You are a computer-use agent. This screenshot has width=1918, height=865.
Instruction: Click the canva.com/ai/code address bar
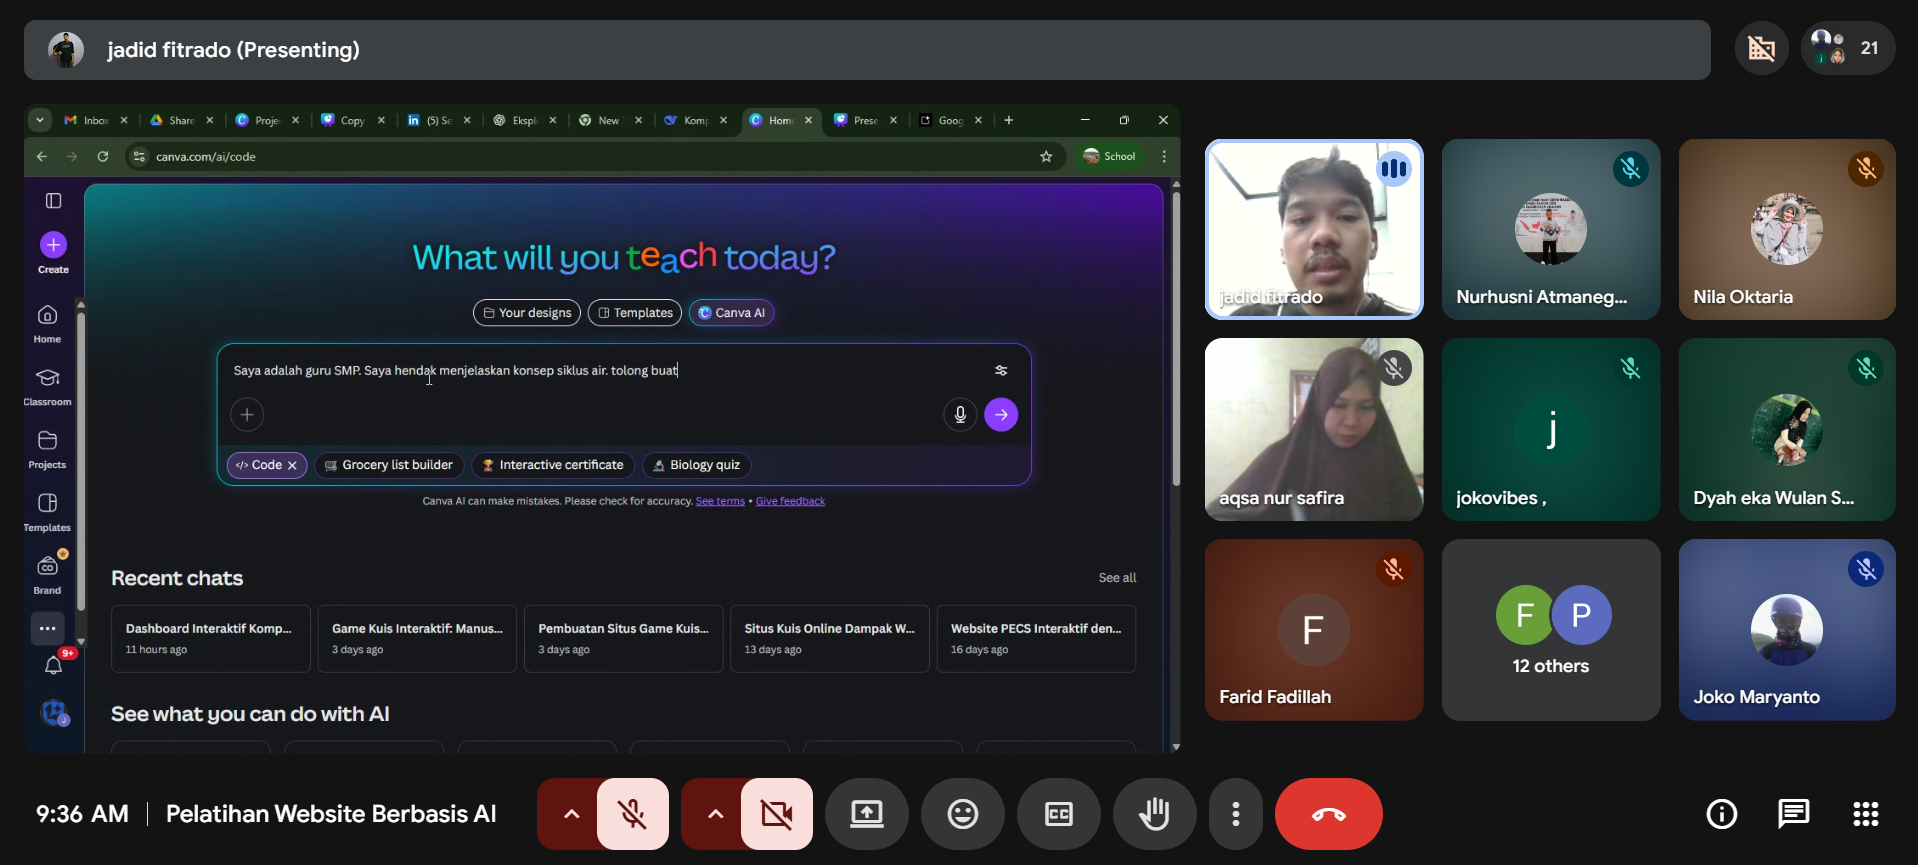pyautogui.click(x=594, y=156)
